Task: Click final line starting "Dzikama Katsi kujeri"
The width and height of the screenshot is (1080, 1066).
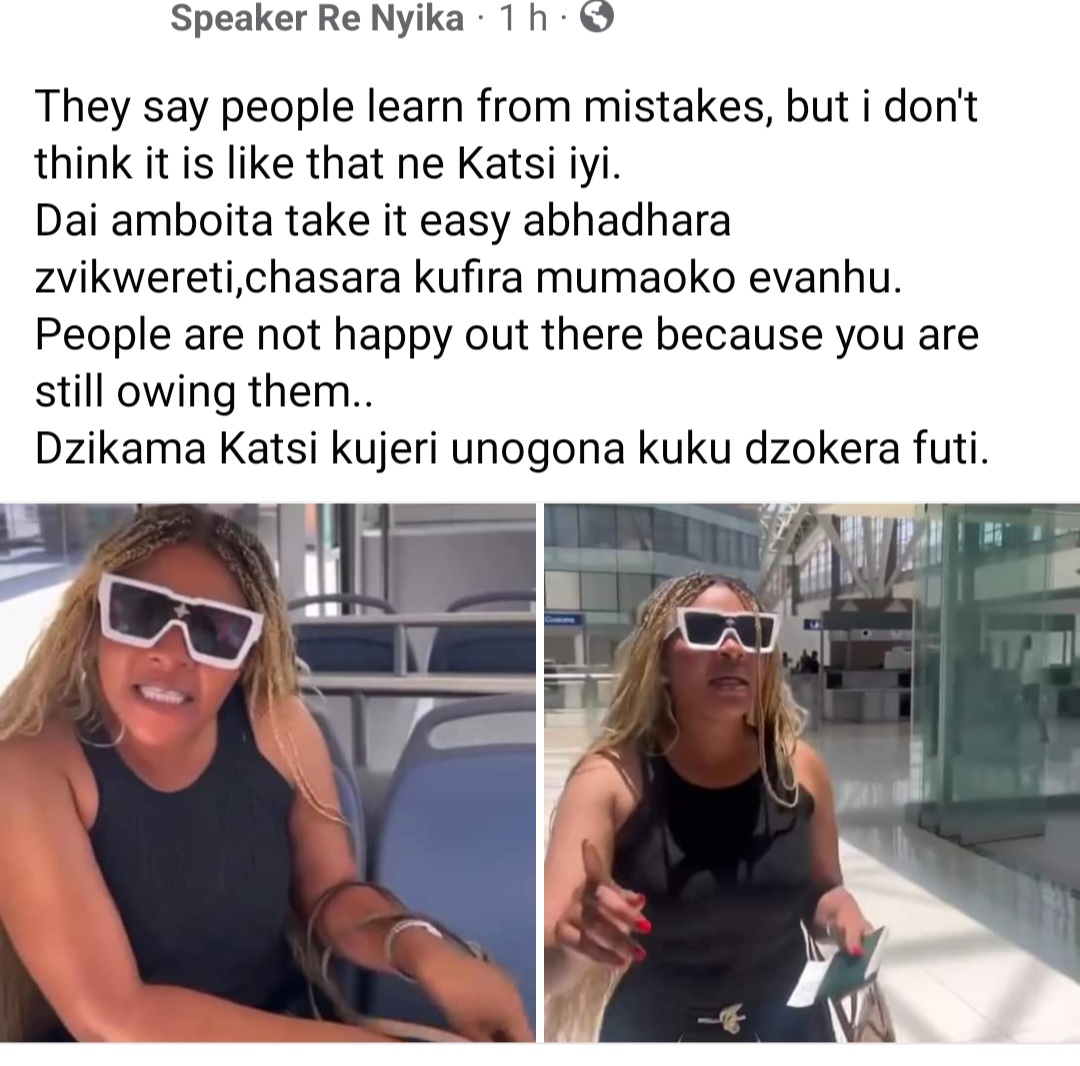Action: [x=512, y=449]
